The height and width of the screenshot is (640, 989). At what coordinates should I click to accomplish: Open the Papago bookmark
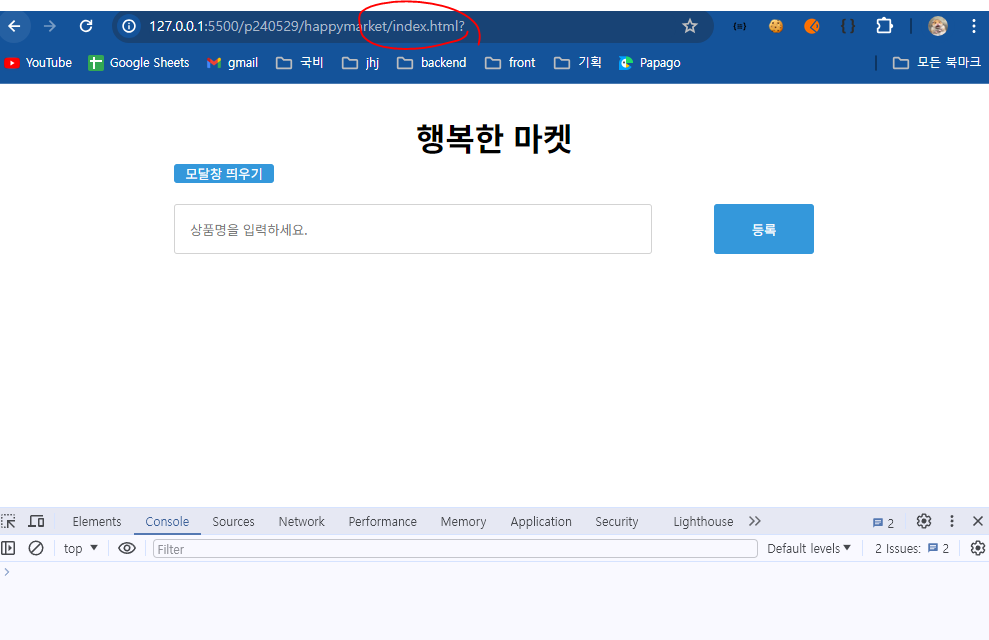click(650, 62)
